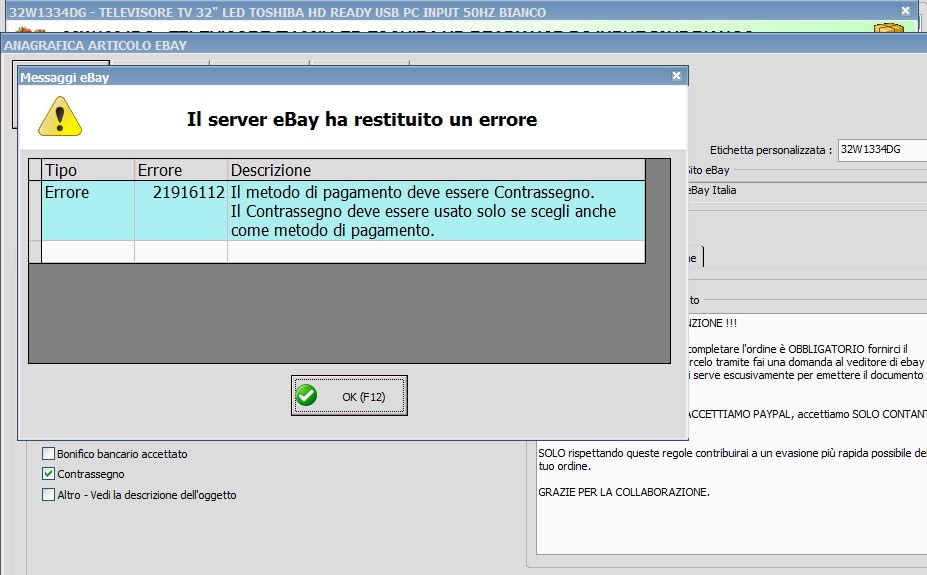Select the error code 21916112 cell
Screen dimensions: 927x575
coord(181,210)
